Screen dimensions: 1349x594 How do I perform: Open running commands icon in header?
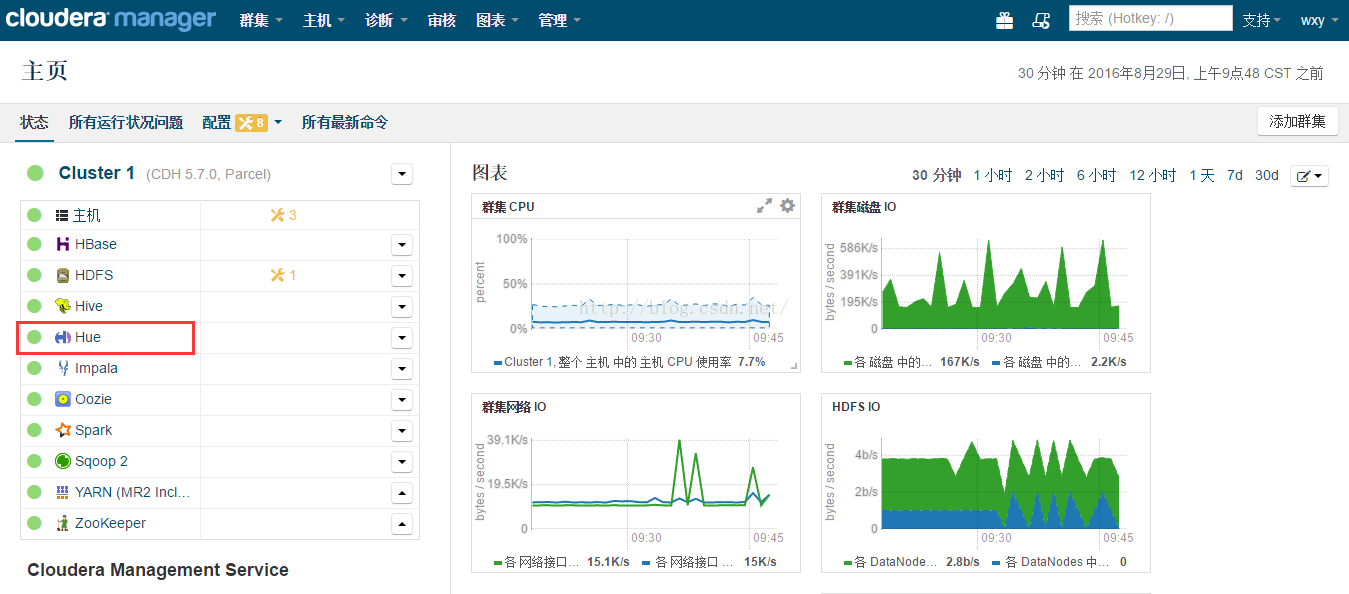1041,20
